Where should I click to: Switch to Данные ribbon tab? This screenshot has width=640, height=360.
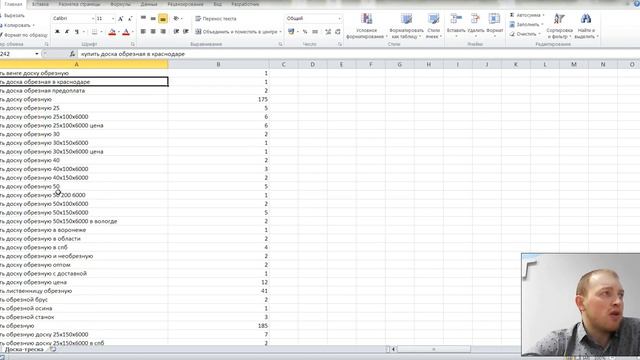(x=149, y=4)
